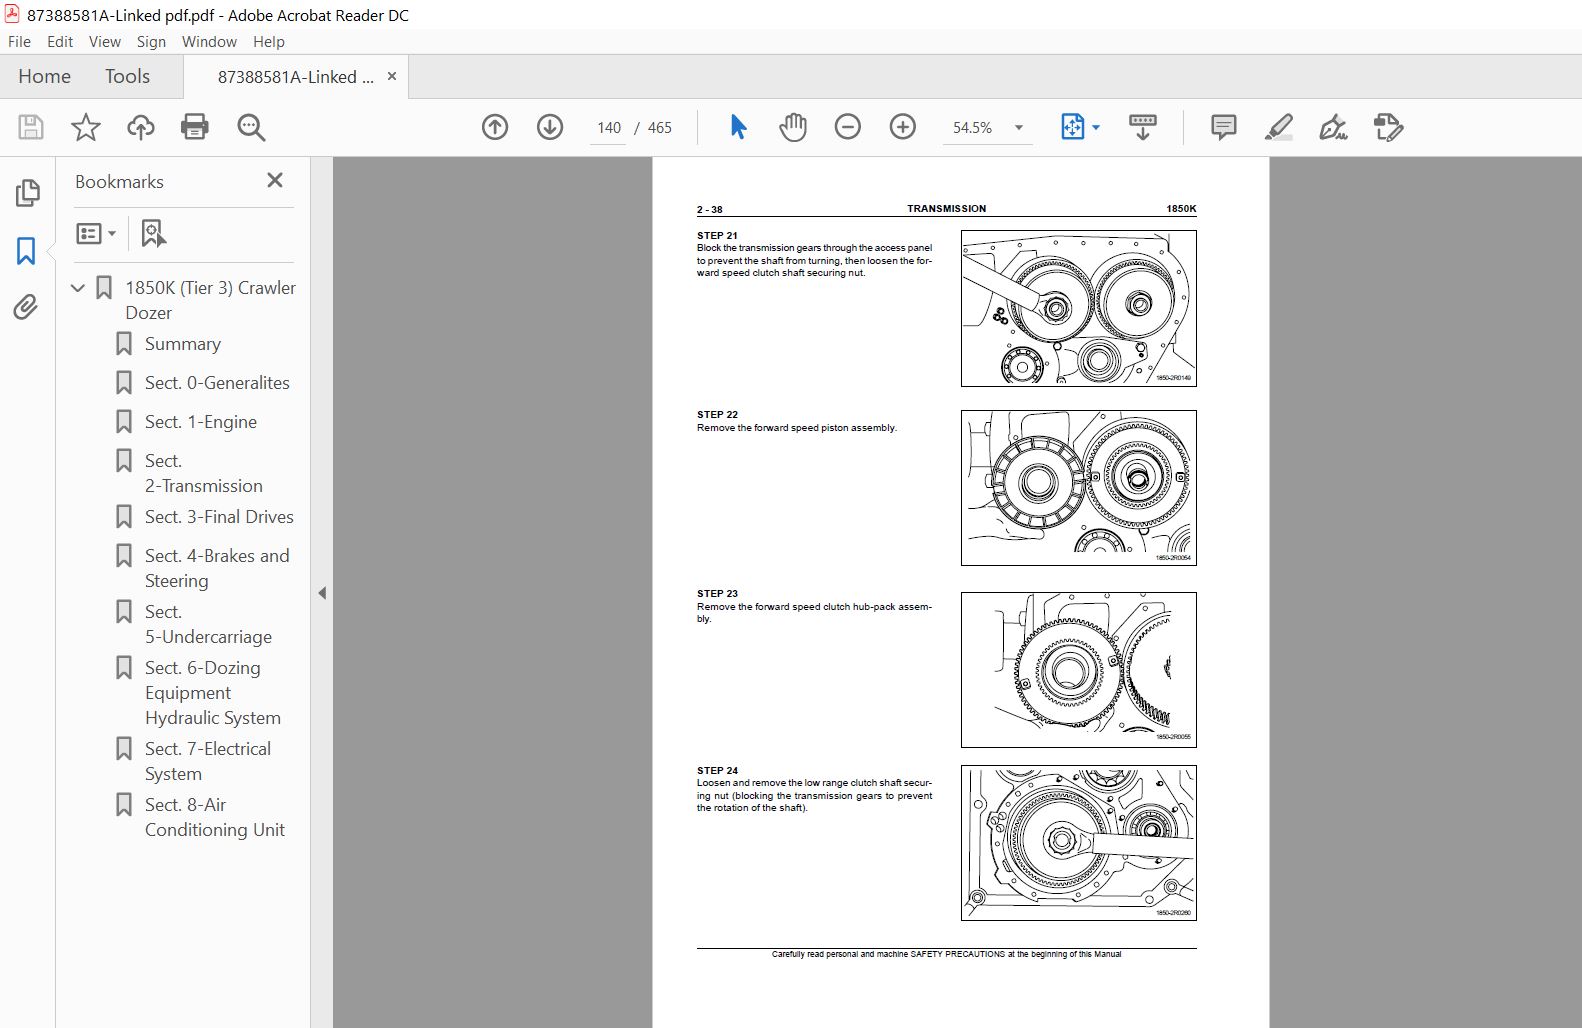Go to next page arrow
1582x1028 pixels.
click(x=550, y=127)
